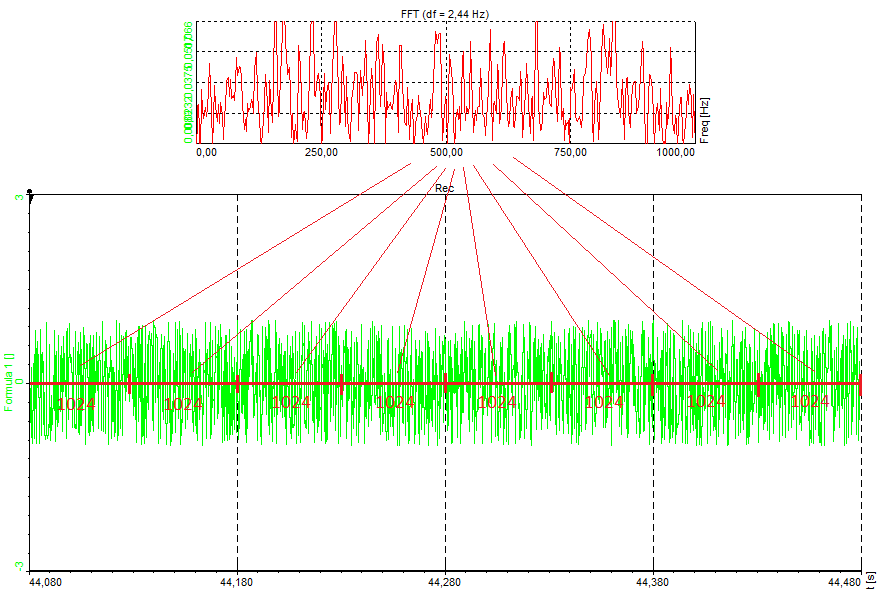This screenshot has width=884, height=601.
Task: Click the 0,00 frequency axis label
Action: pos(206,152)
